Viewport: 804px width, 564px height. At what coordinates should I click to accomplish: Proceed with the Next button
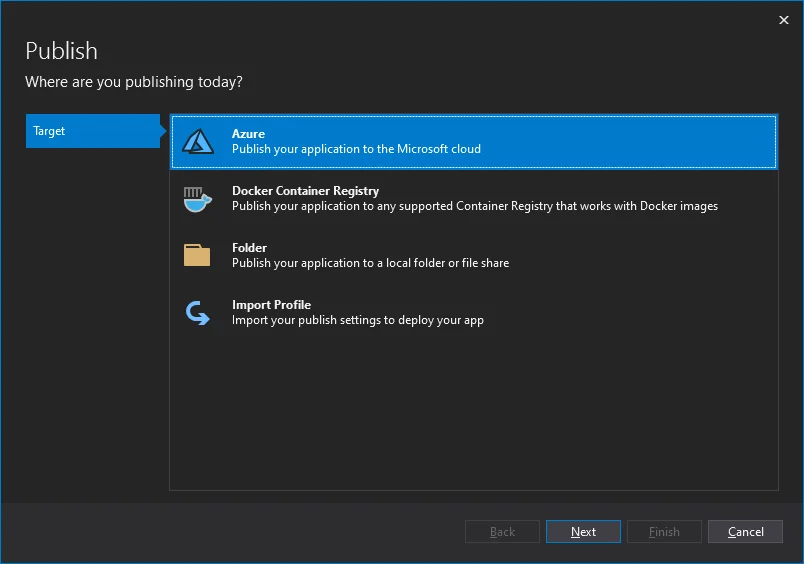583,532
